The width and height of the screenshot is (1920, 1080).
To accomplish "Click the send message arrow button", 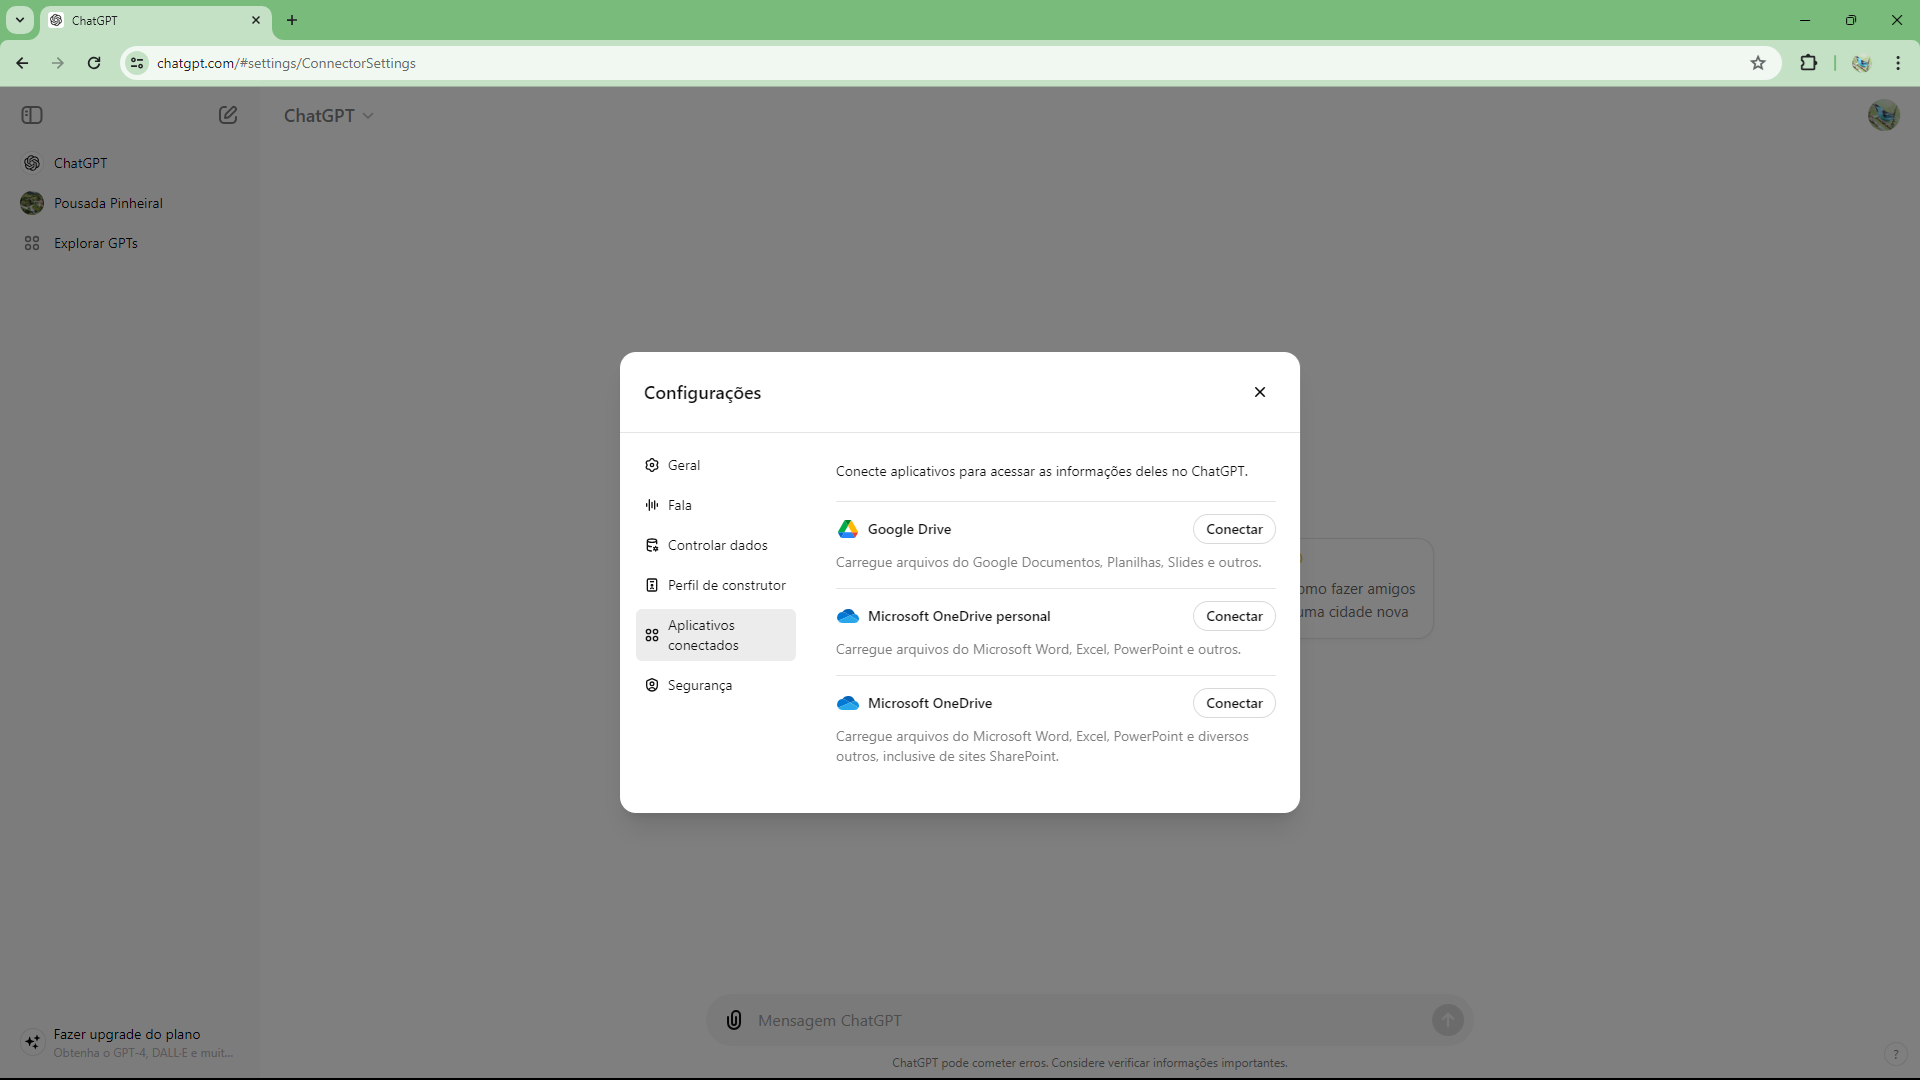I will click(1447, 1020).
